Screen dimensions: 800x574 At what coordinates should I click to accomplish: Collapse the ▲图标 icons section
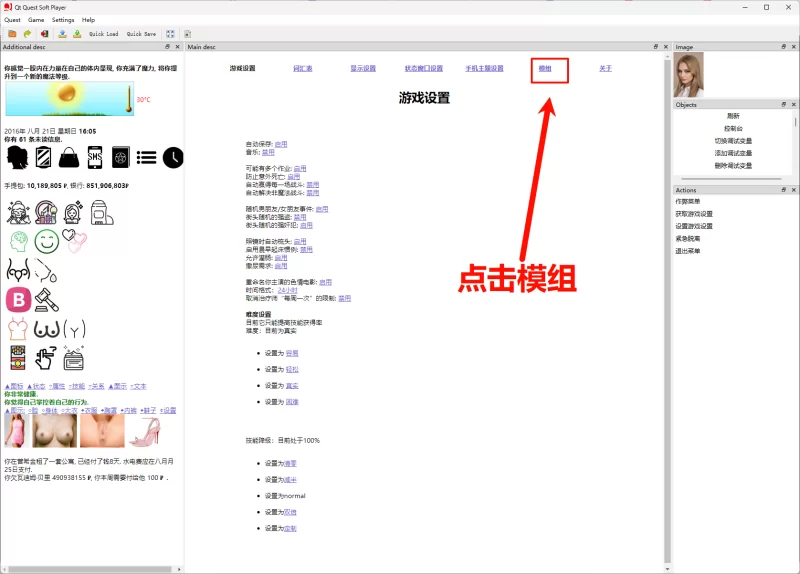tap(14, 386)
